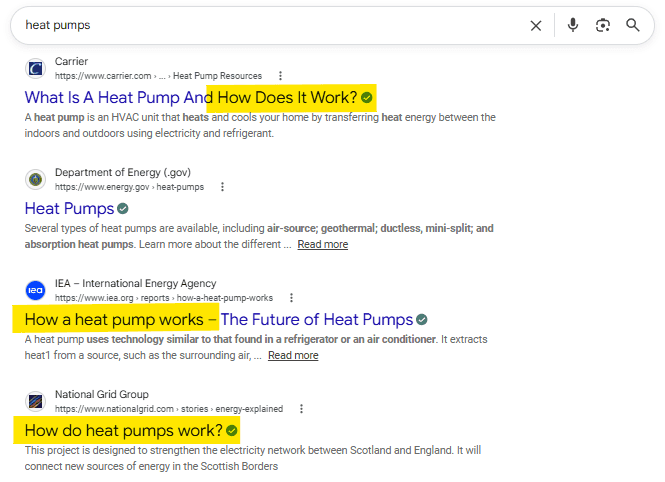Screen dimensions: 665x482
Task: Open the 'Heat Pumps' energy.gov result title
Action: click(70, 209)
